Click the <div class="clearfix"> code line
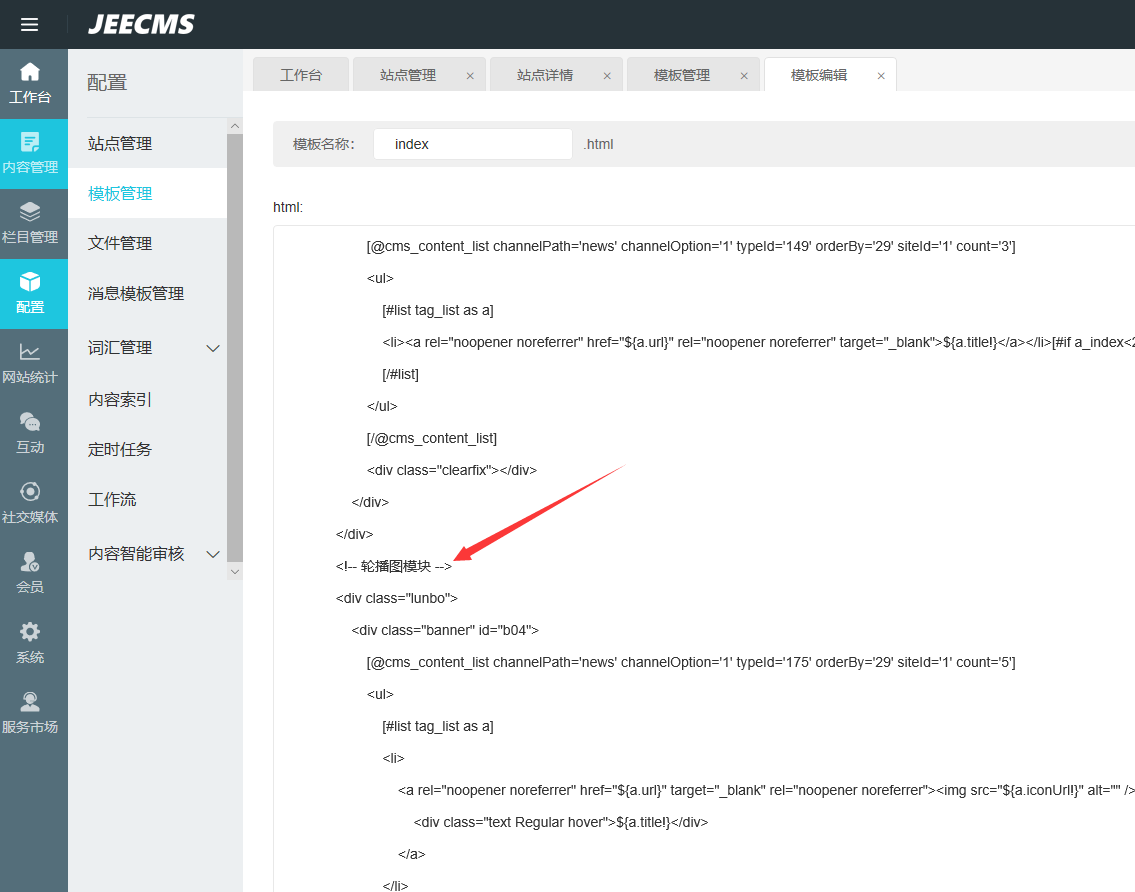 452,470
